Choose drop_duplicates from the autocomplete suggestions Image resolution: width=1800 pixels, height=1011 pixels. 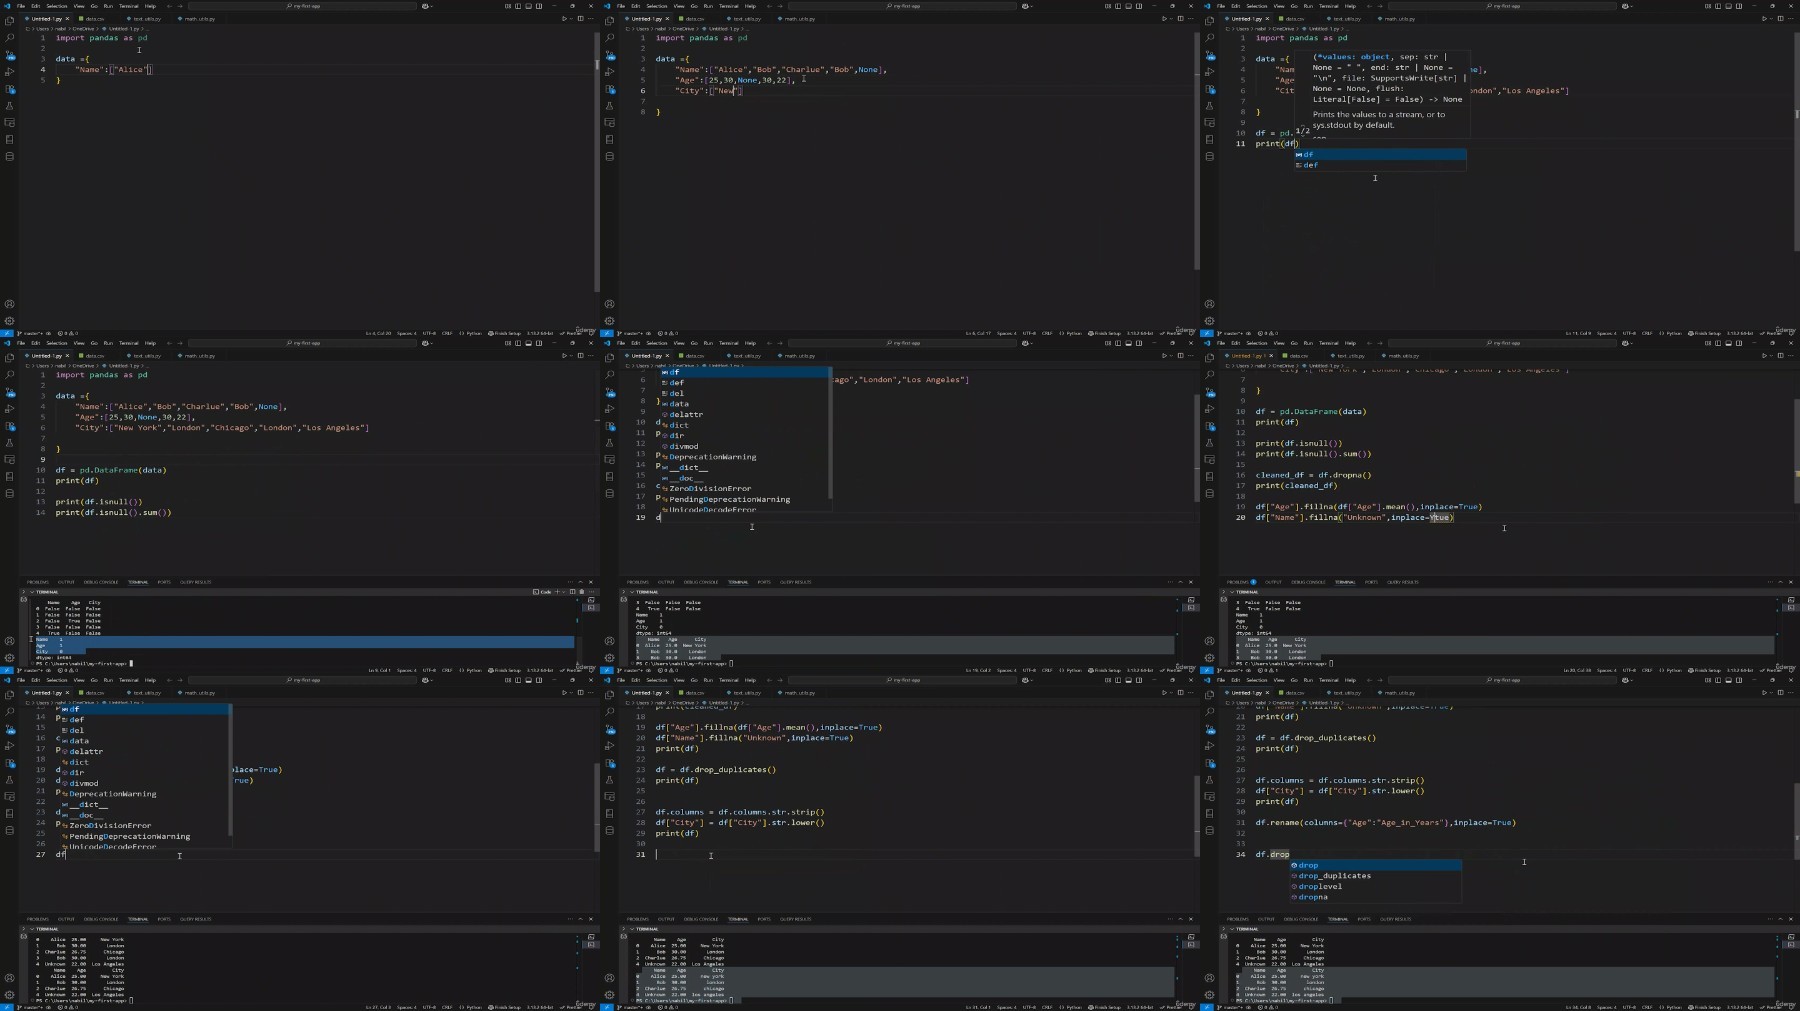pos(1334,876)
